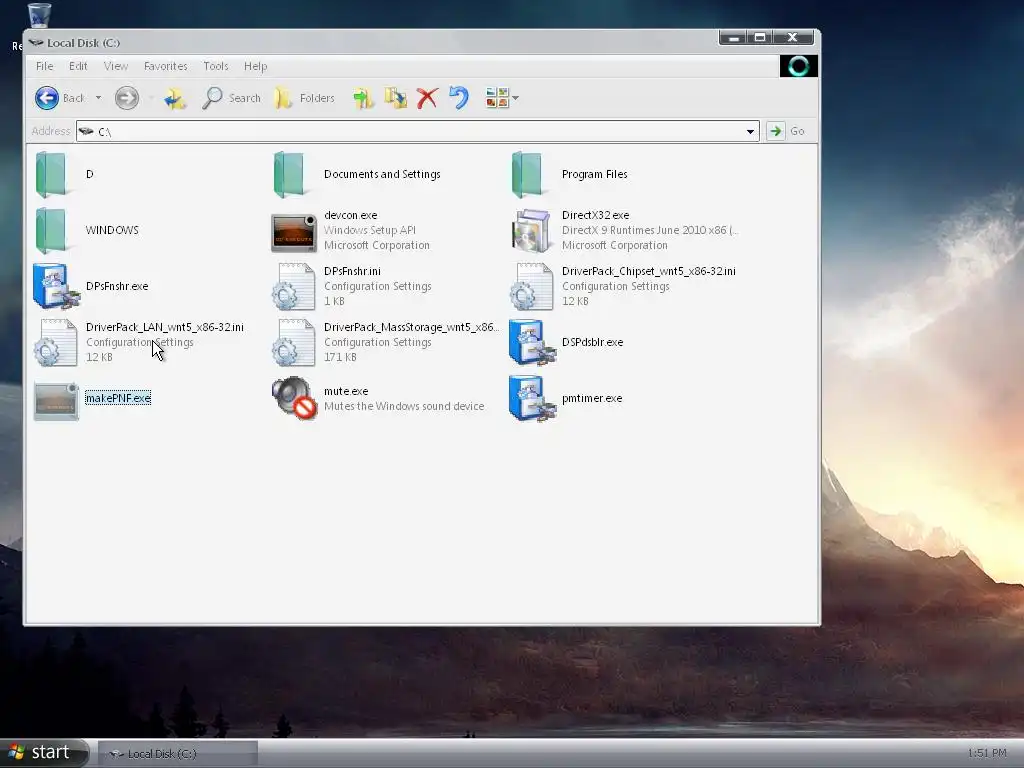Select the DriverPack_Chipset_wnt5_x86-32.ini icon

click(532, 286)
